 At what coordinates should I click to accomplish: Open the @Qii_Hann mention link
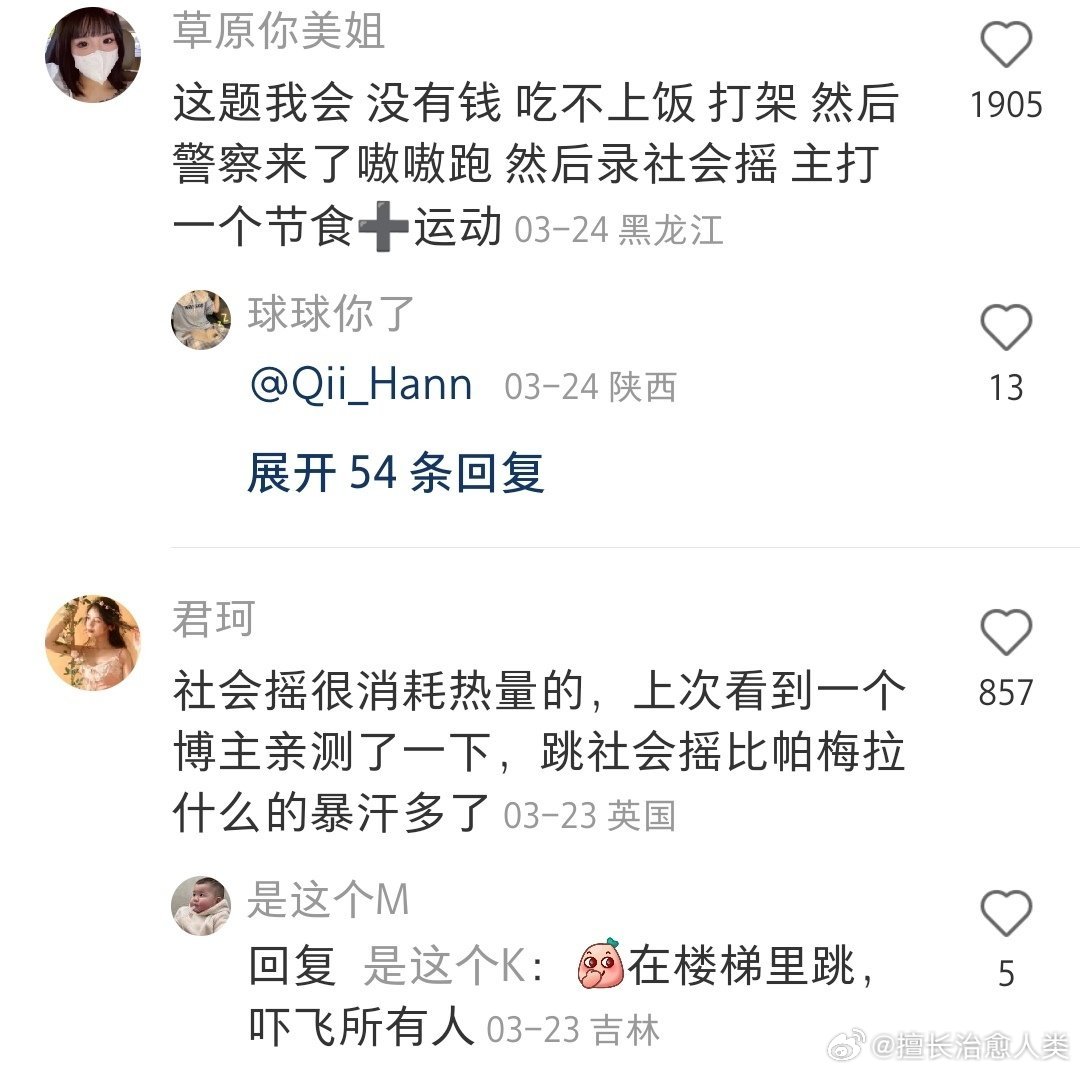click(362, 384)
